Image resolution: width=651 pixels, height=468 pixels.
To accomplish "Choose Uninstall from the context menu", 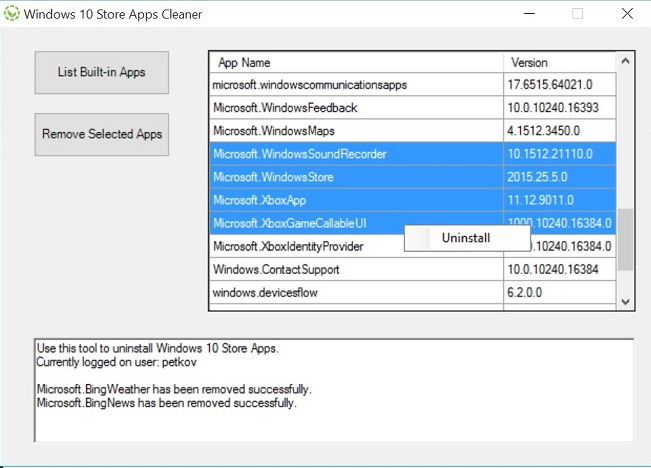I will pos(467,238).
